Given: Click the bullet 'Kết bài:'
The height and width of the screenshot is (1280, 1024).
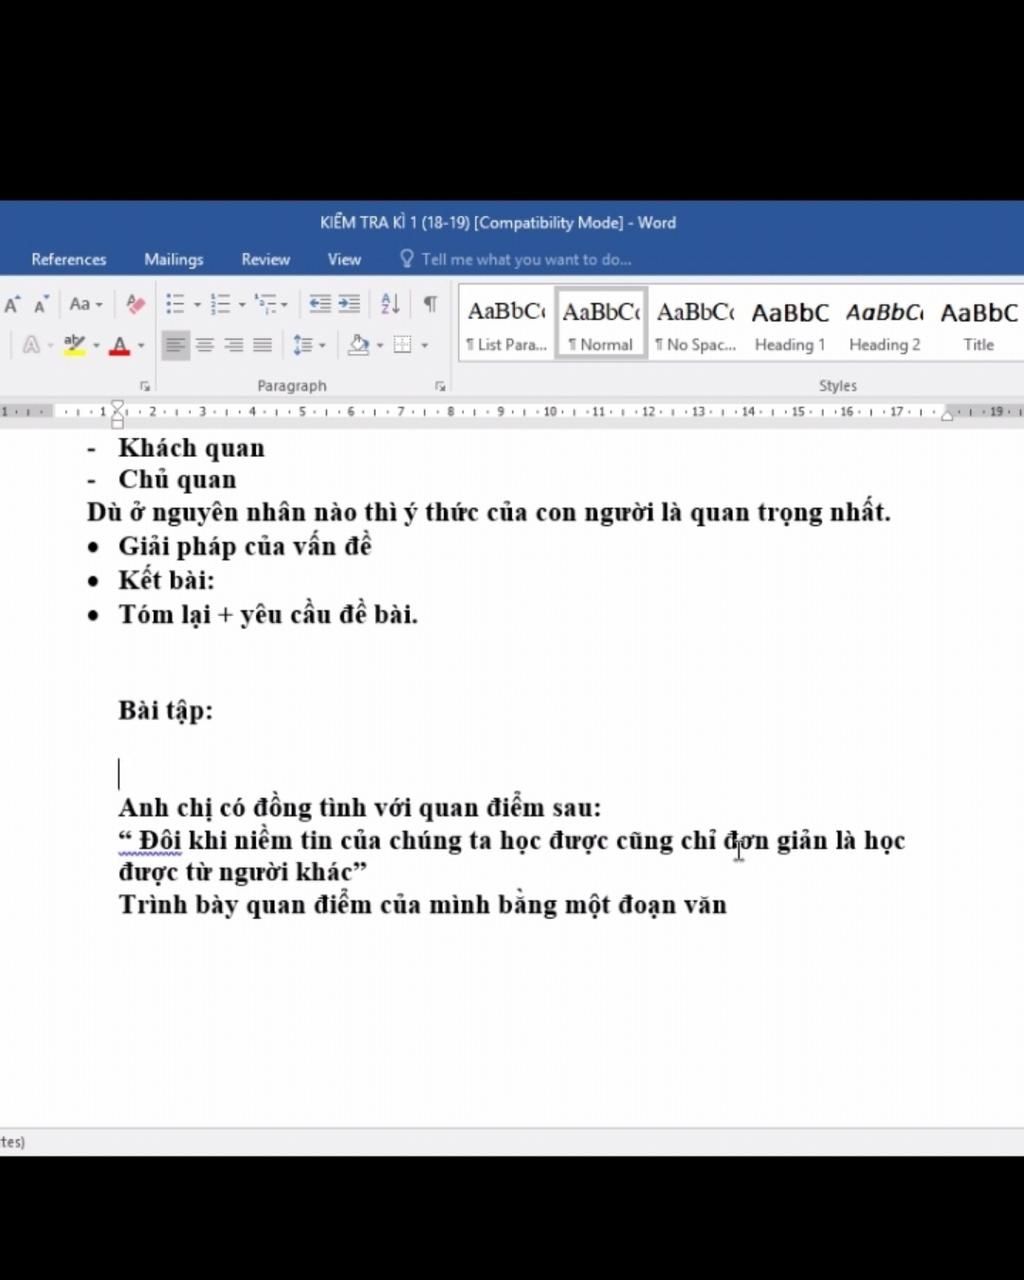Looking at the screenshot, I should 166,580.
